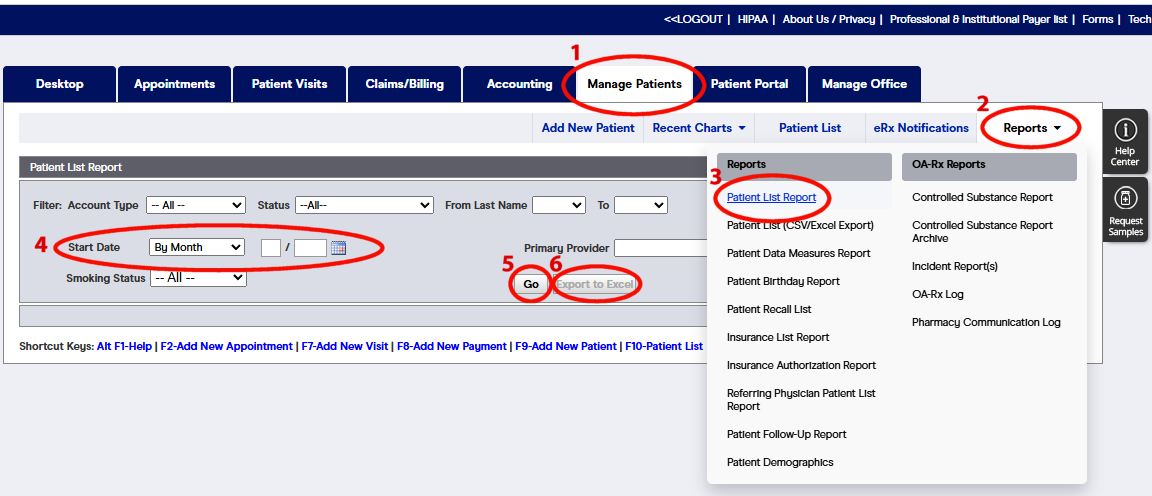
Task: Click the Request Samples icon
Action: (x=1125, y=210)
